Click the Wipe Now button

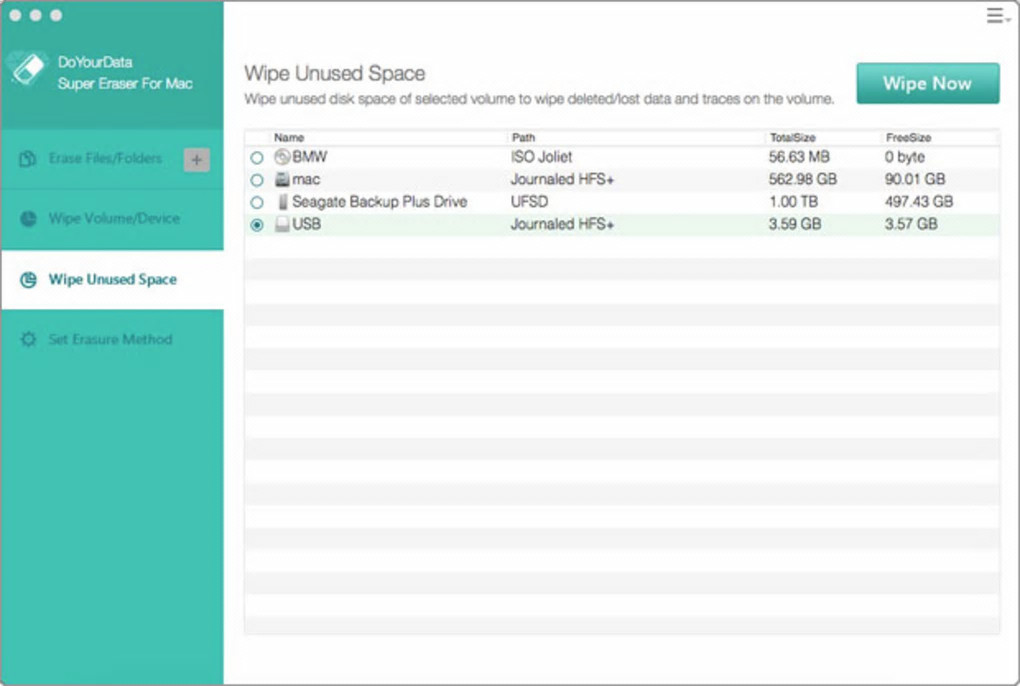point(927,84)
